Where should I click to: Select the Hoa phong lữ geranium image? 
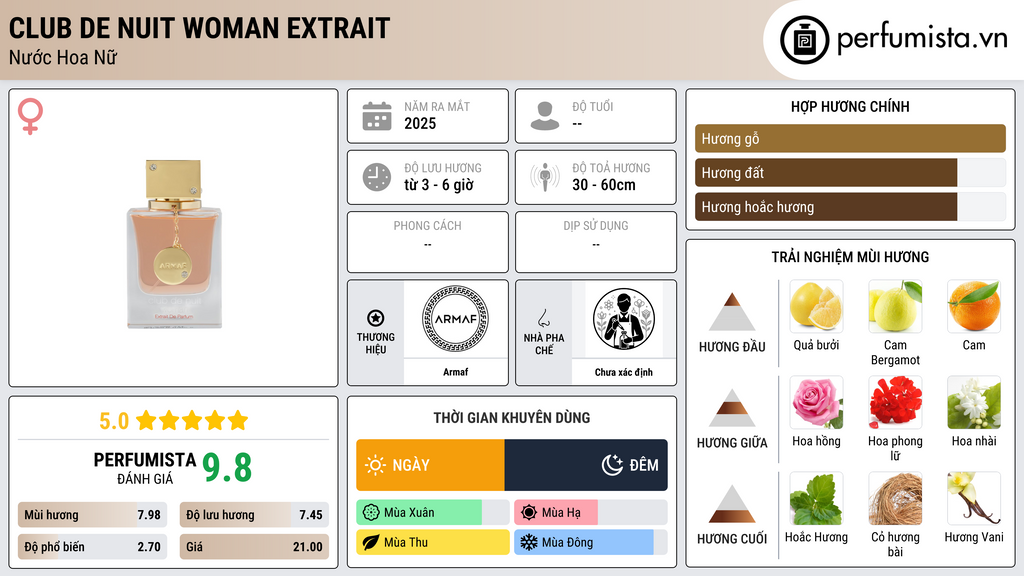click(x=895, y=402)
